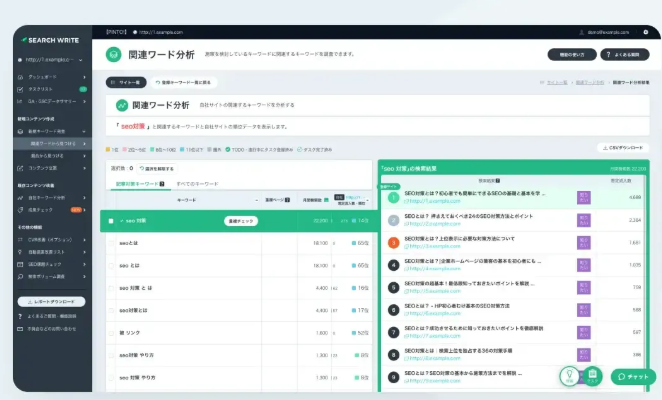
Task: Open the チャット chat button
Action: [633, 377]
